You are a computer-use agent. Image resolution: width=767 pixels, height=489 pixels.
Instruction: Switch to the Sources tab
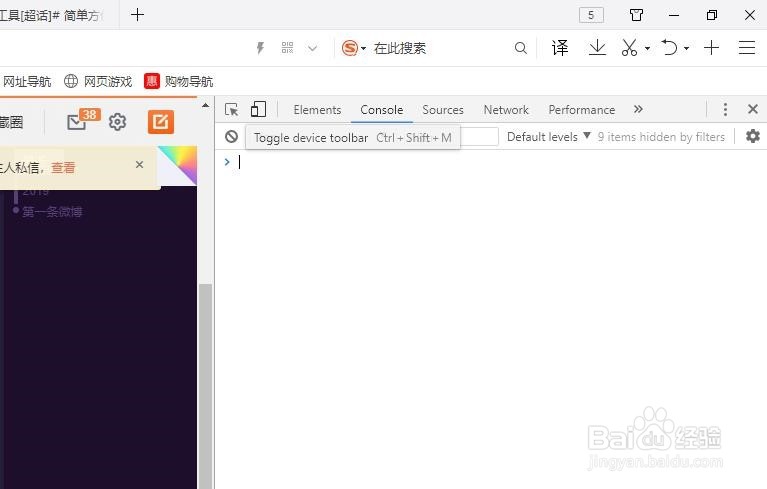click(x=443, y=110)
